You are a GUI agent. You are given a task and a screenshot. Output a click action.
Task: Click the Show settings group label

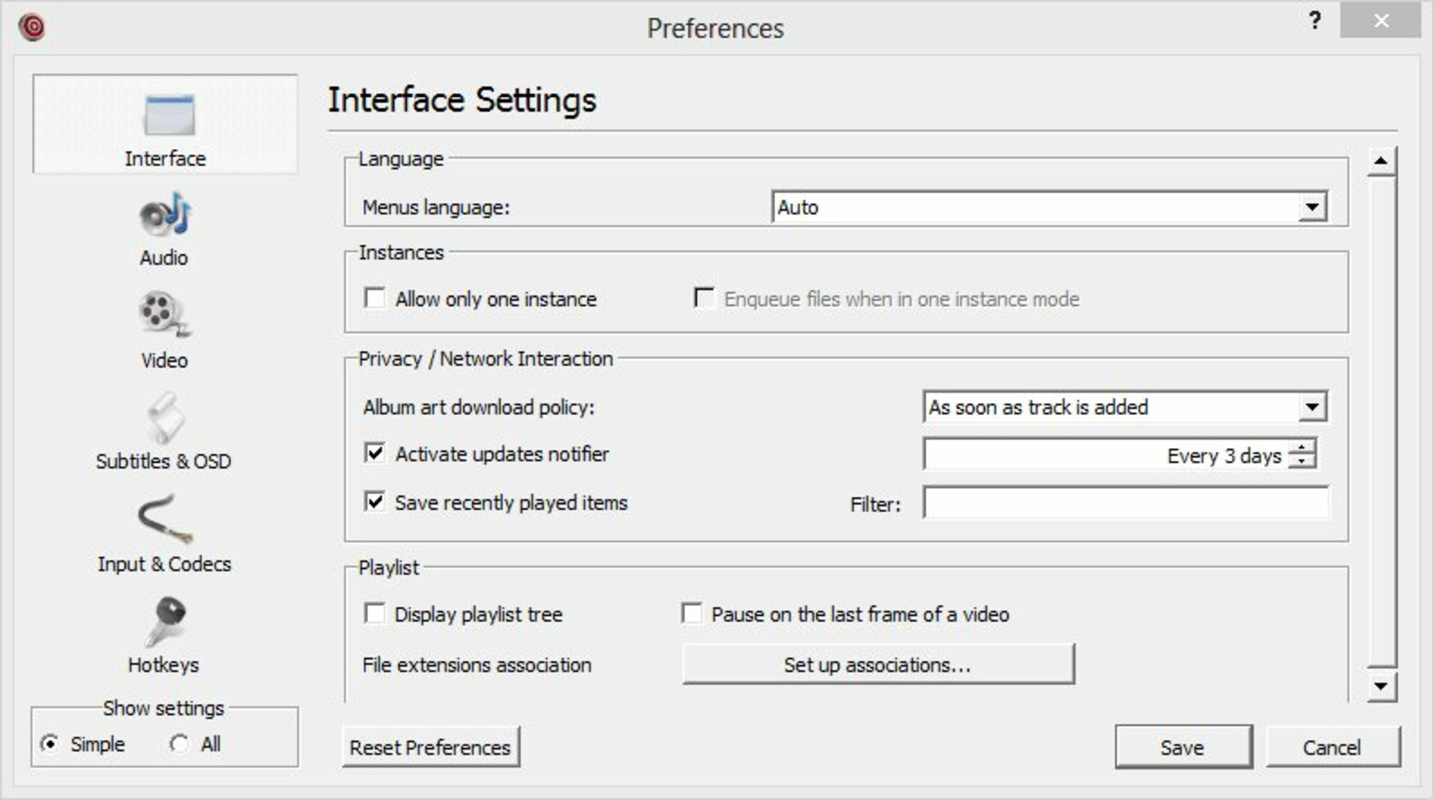click(x=164, y=708)
